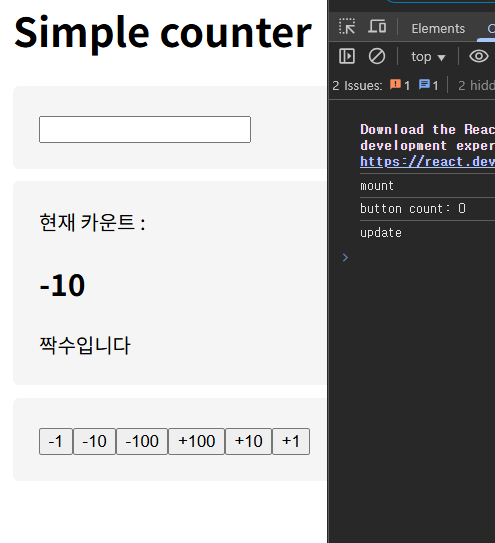
Task: Click the blue issues message badge
Action: (x=428, y=85)
